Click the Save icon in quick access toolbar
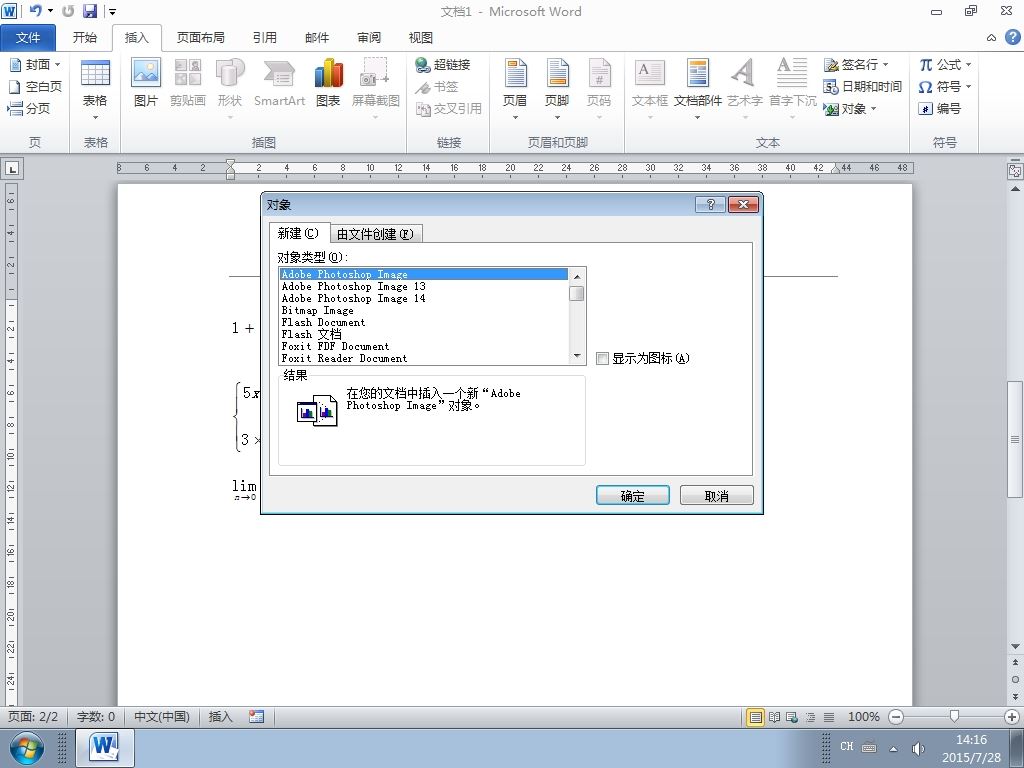Image resolution: width=1024 pixels, height=768 pixels. tap(89, 11)
